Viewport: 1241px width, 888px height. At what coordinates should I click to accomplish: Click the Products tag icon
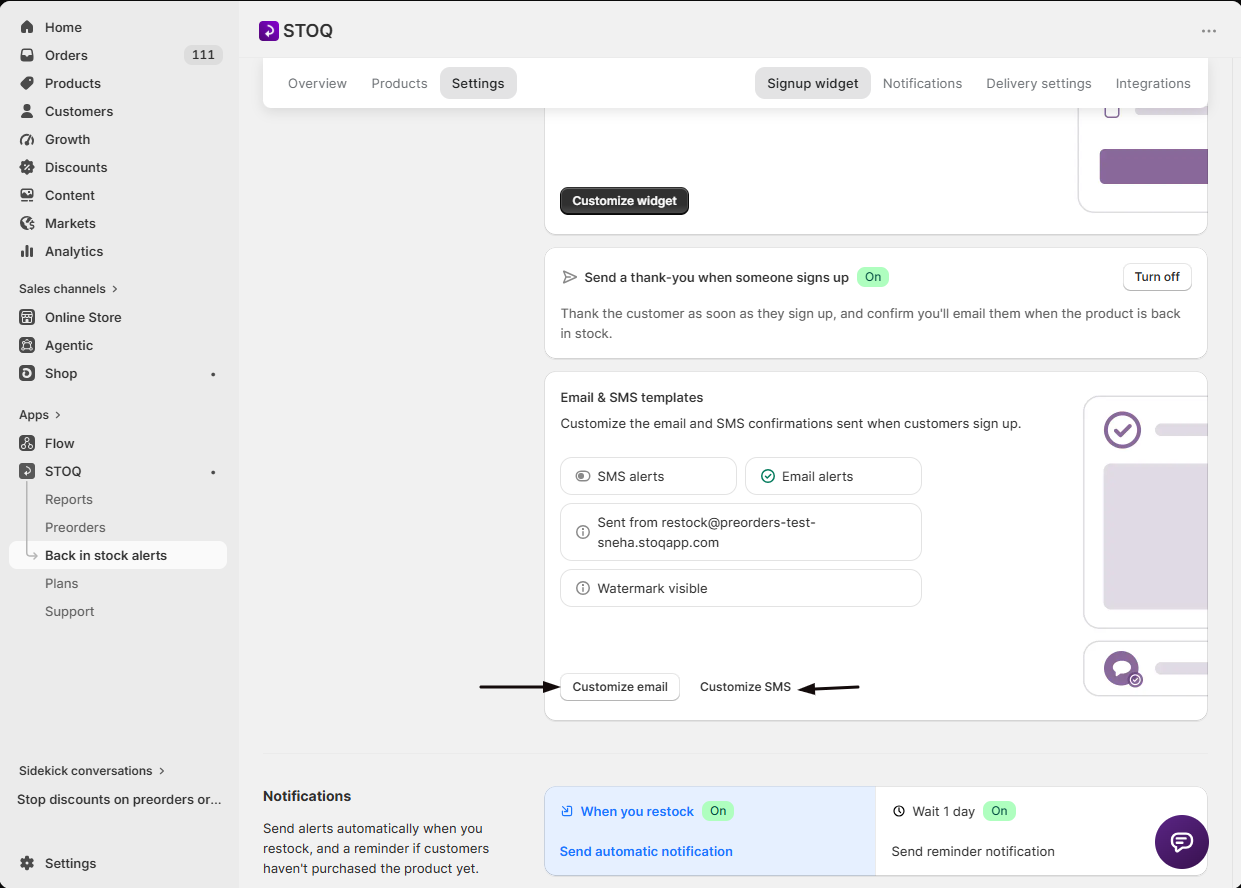coord(27,83)
